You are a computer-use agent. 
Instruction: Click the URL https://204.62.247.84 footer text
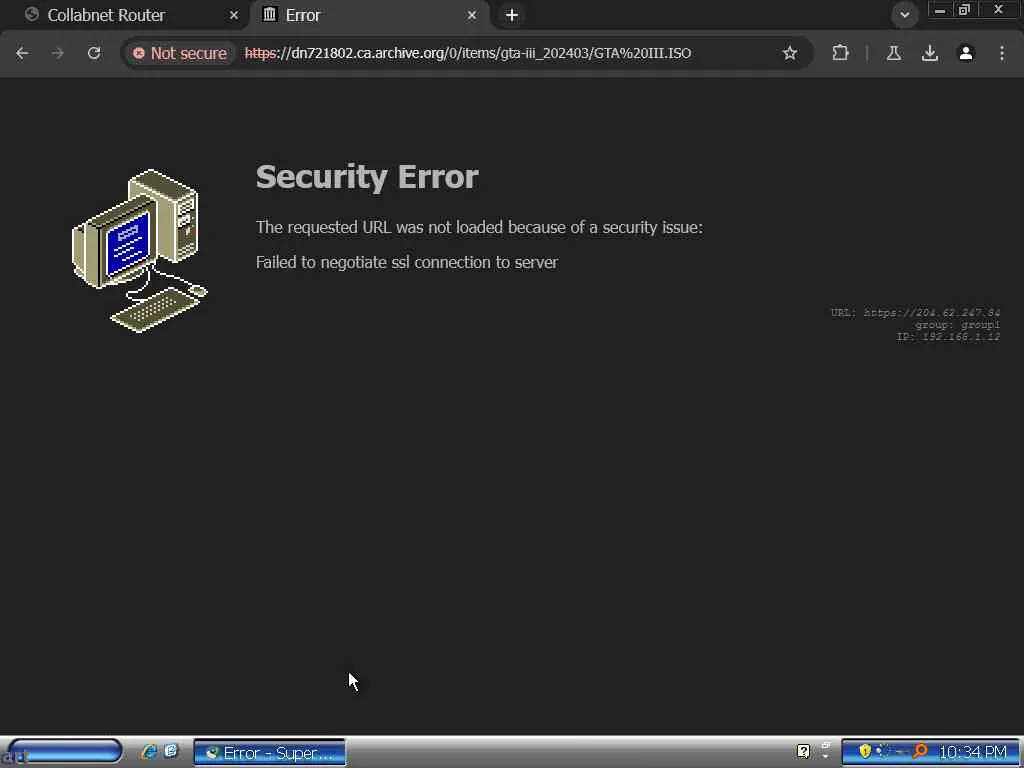coord(915,313)
